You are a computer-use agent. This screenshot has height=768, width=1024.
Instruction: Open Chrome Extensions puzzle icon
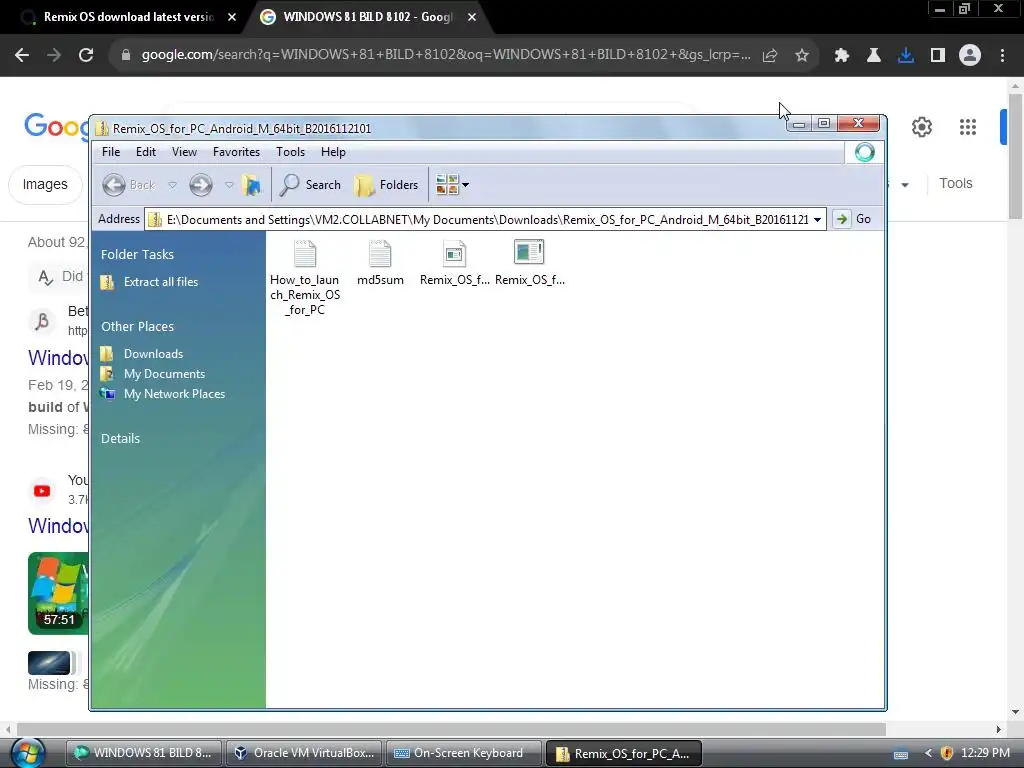[842, 56]
